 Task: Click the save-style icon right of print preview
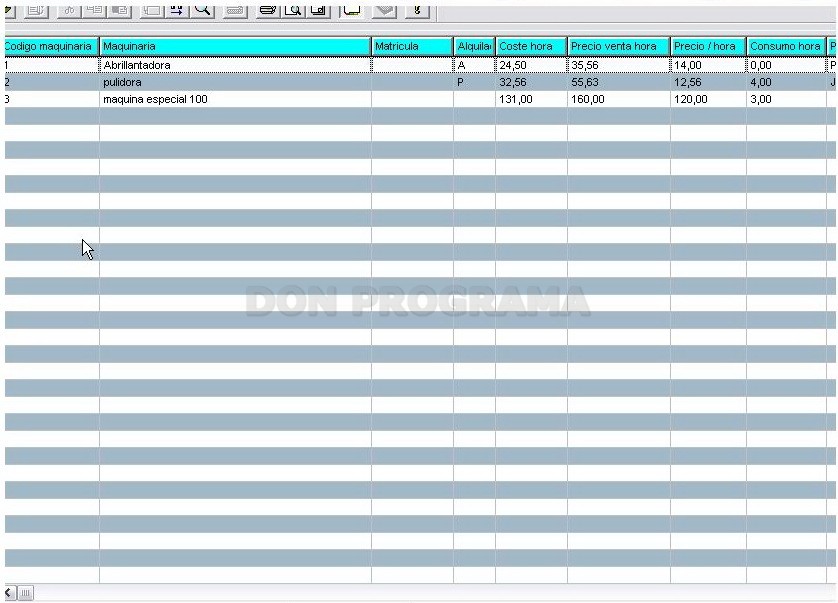(x=319, y=10)
